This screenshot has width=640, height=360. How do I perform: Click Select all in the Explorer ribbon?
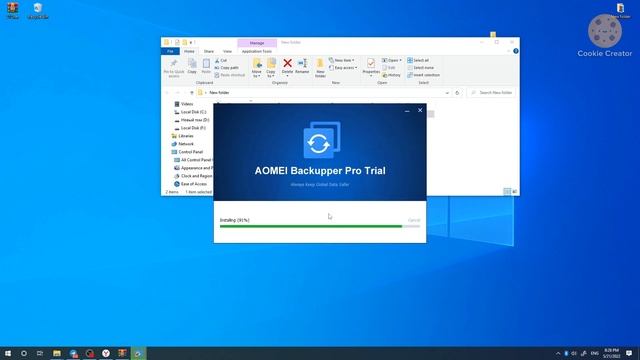coord(418,60)
